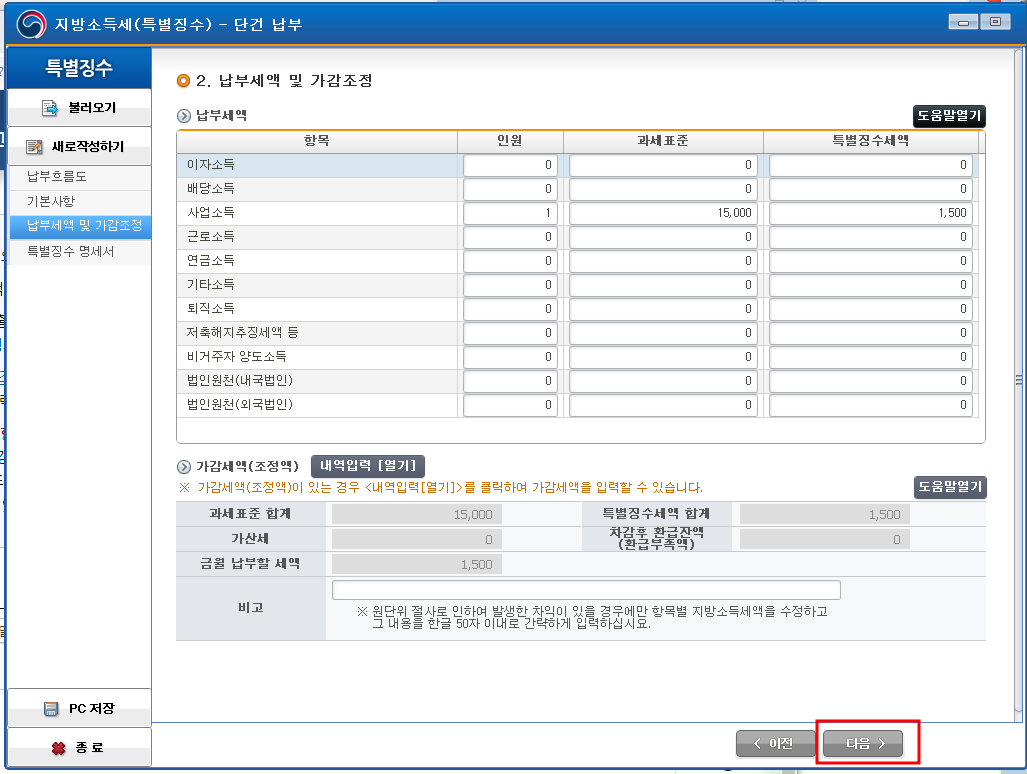Click 사업소득 특별징수세액 field showing 1,500
The width and height of the screenshot is (1027, 774).
pos(870,213)
